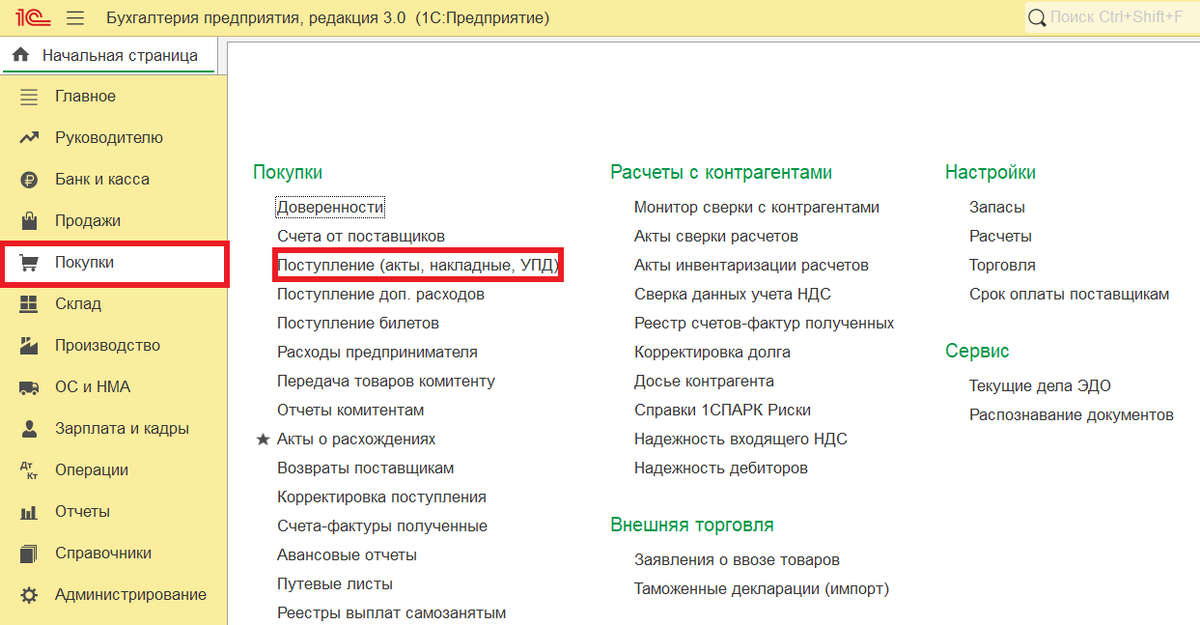Click the shopping bag icon for Продажи

(29, 221)
